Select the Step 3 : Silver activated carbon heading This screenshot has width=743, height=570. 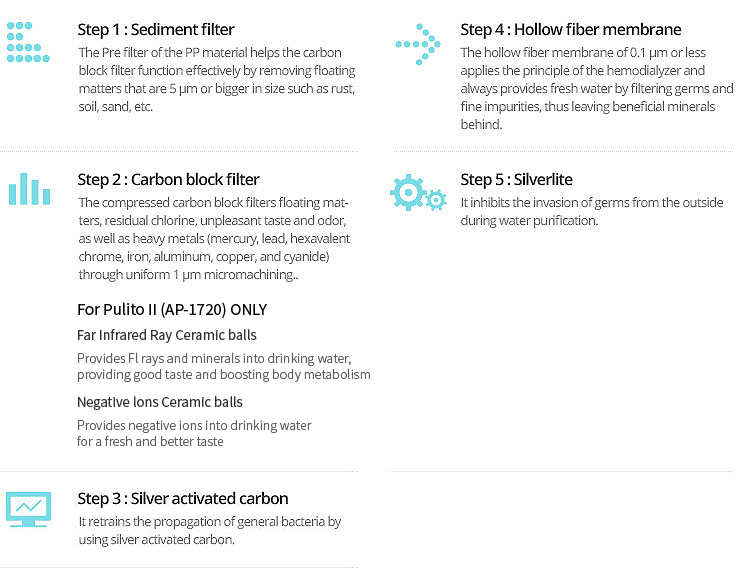click(x=183, y=499)
